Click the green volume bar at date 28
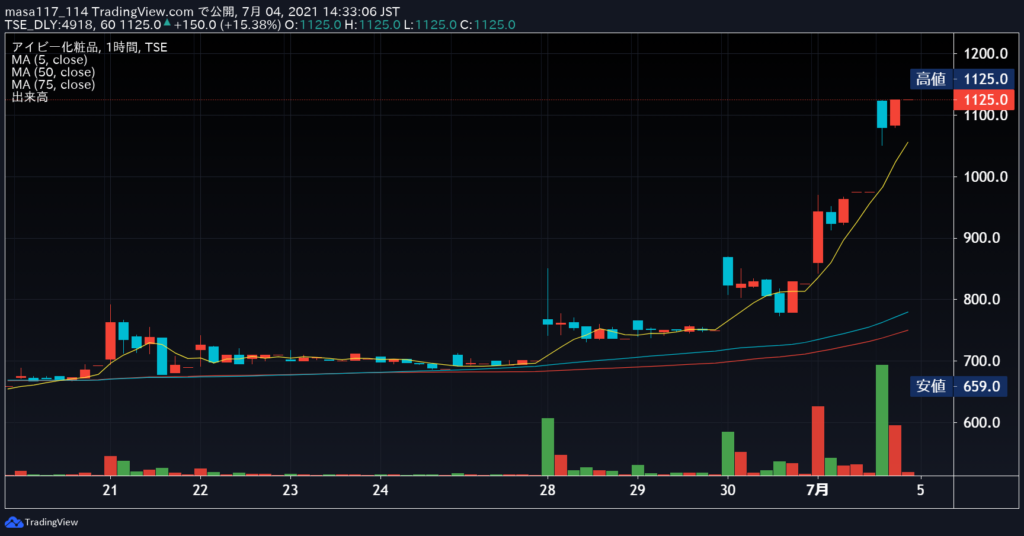The image size is (1024, 536). (548, 447)
